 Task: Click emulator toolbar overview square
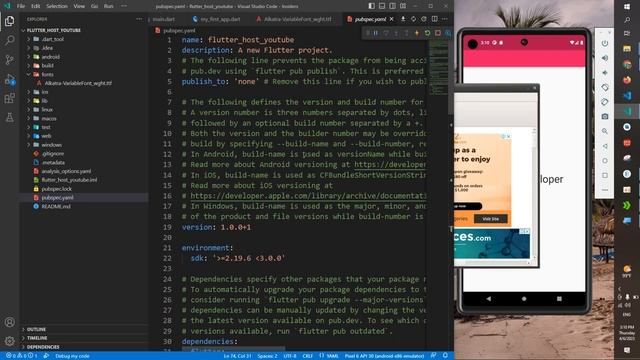tap(604, 175)
